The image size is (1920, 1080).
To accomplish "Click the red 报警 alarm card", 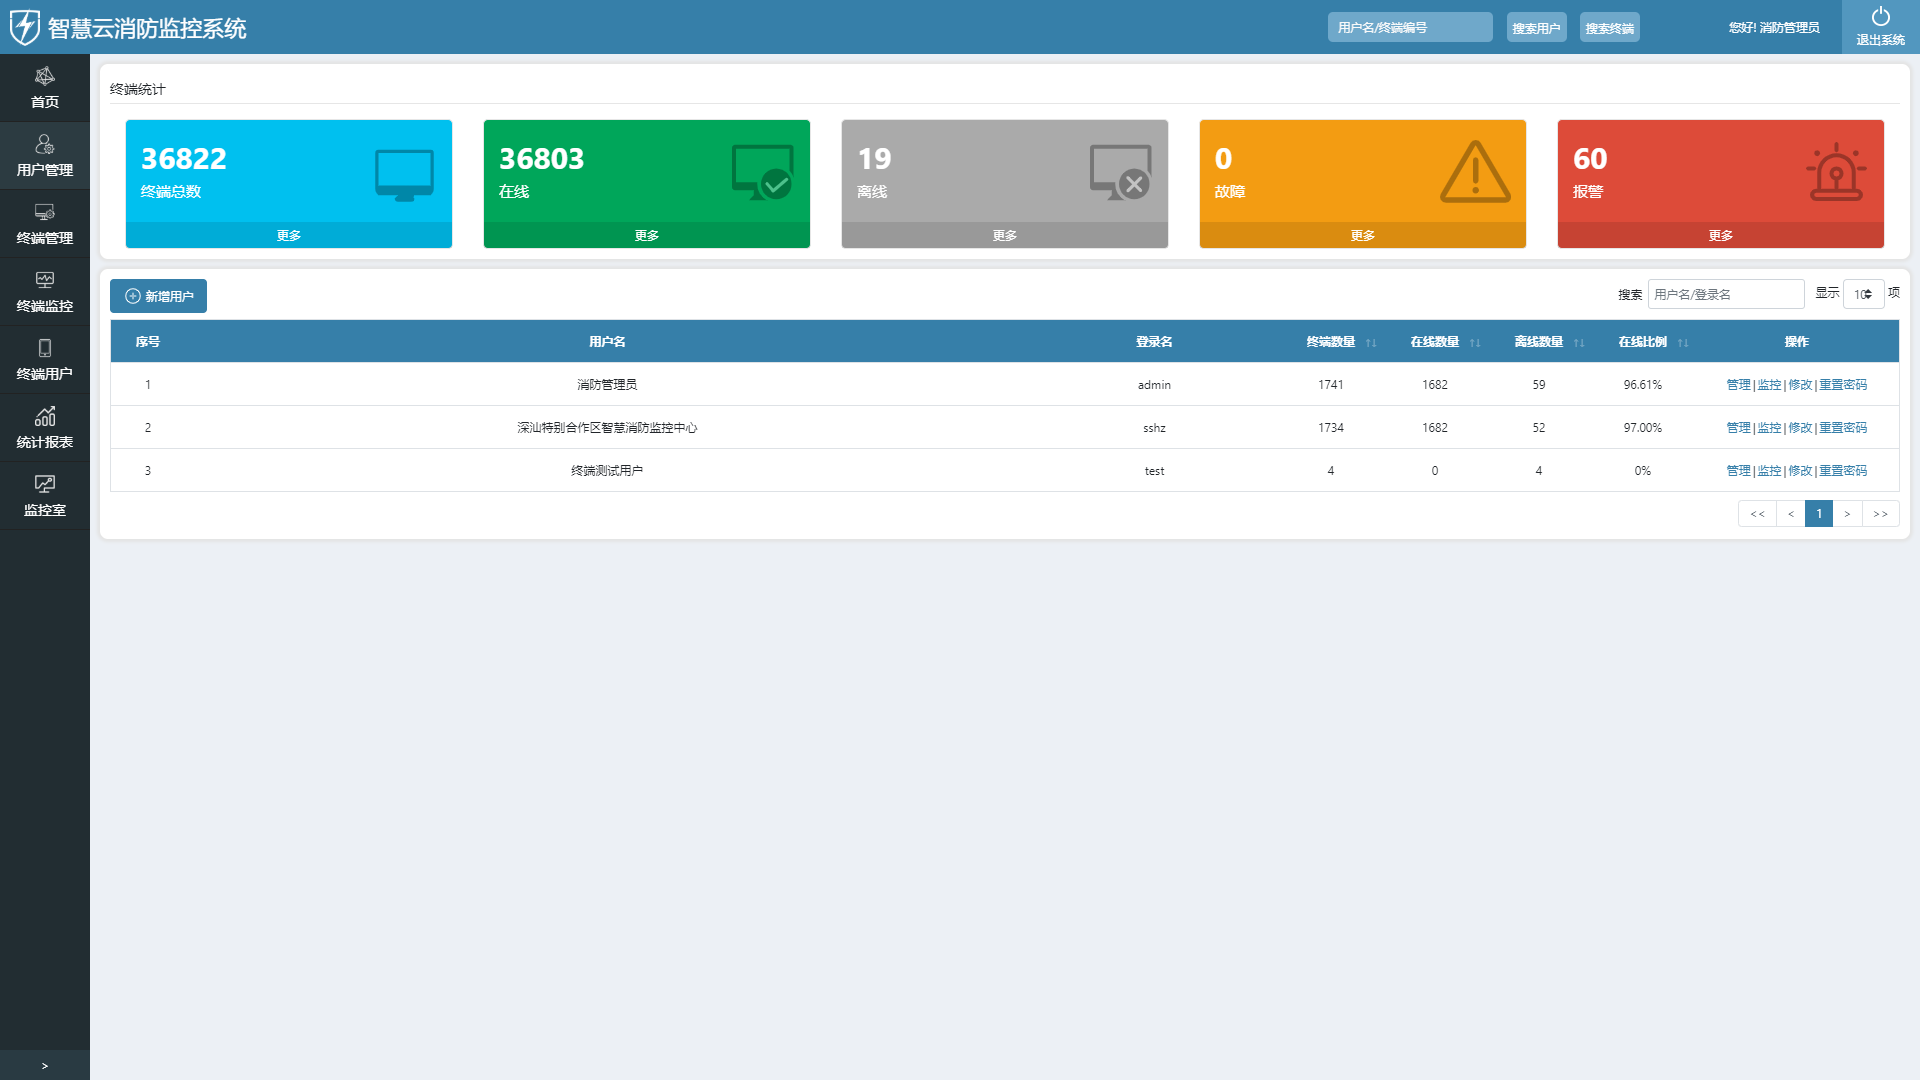I will [1720, 172].
